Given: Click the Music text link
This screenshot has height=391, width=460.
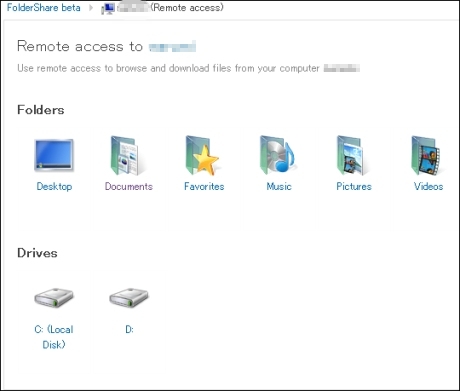Looking at the screenshot, I should tap(279, 186).
